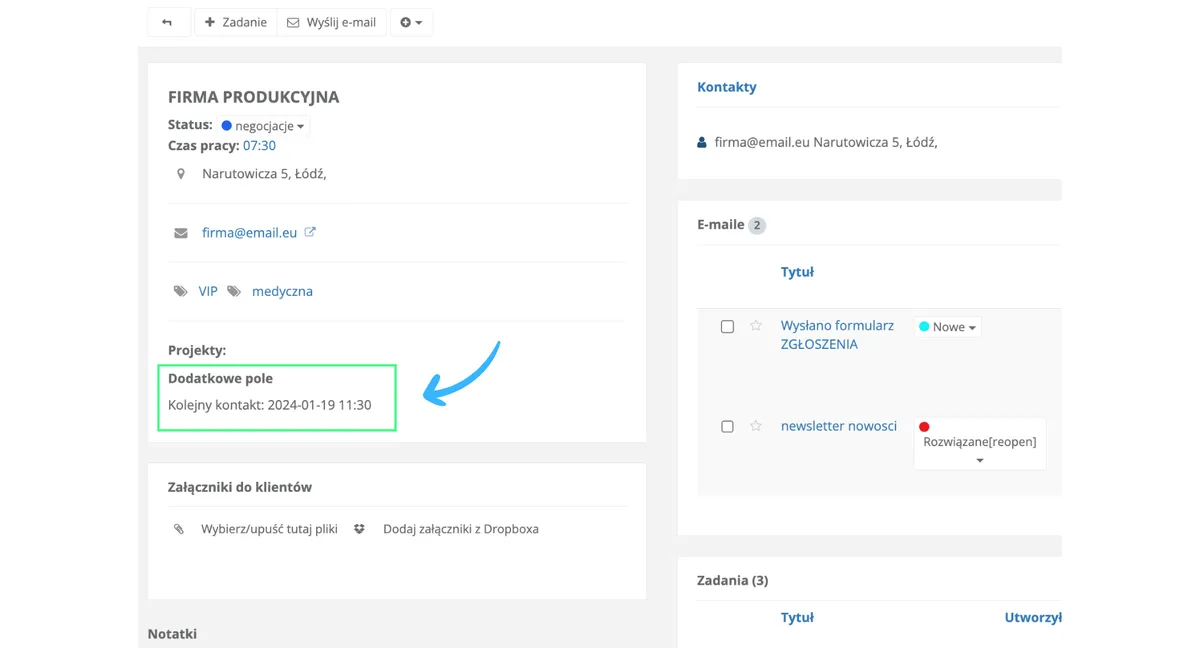Open the VIP tag

pyautogui.click(x=208, y=291)
